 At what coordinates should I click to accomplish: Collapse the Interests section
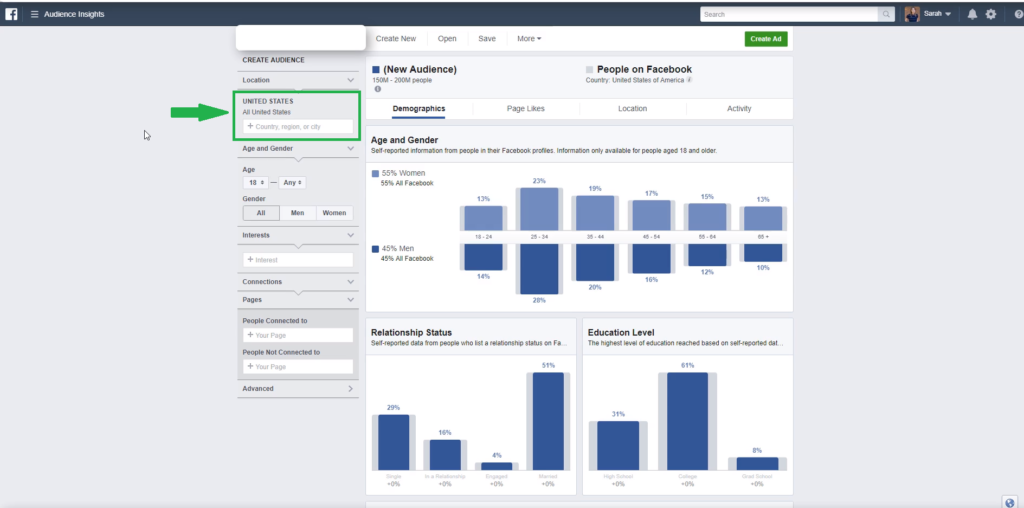click(351, 235)
